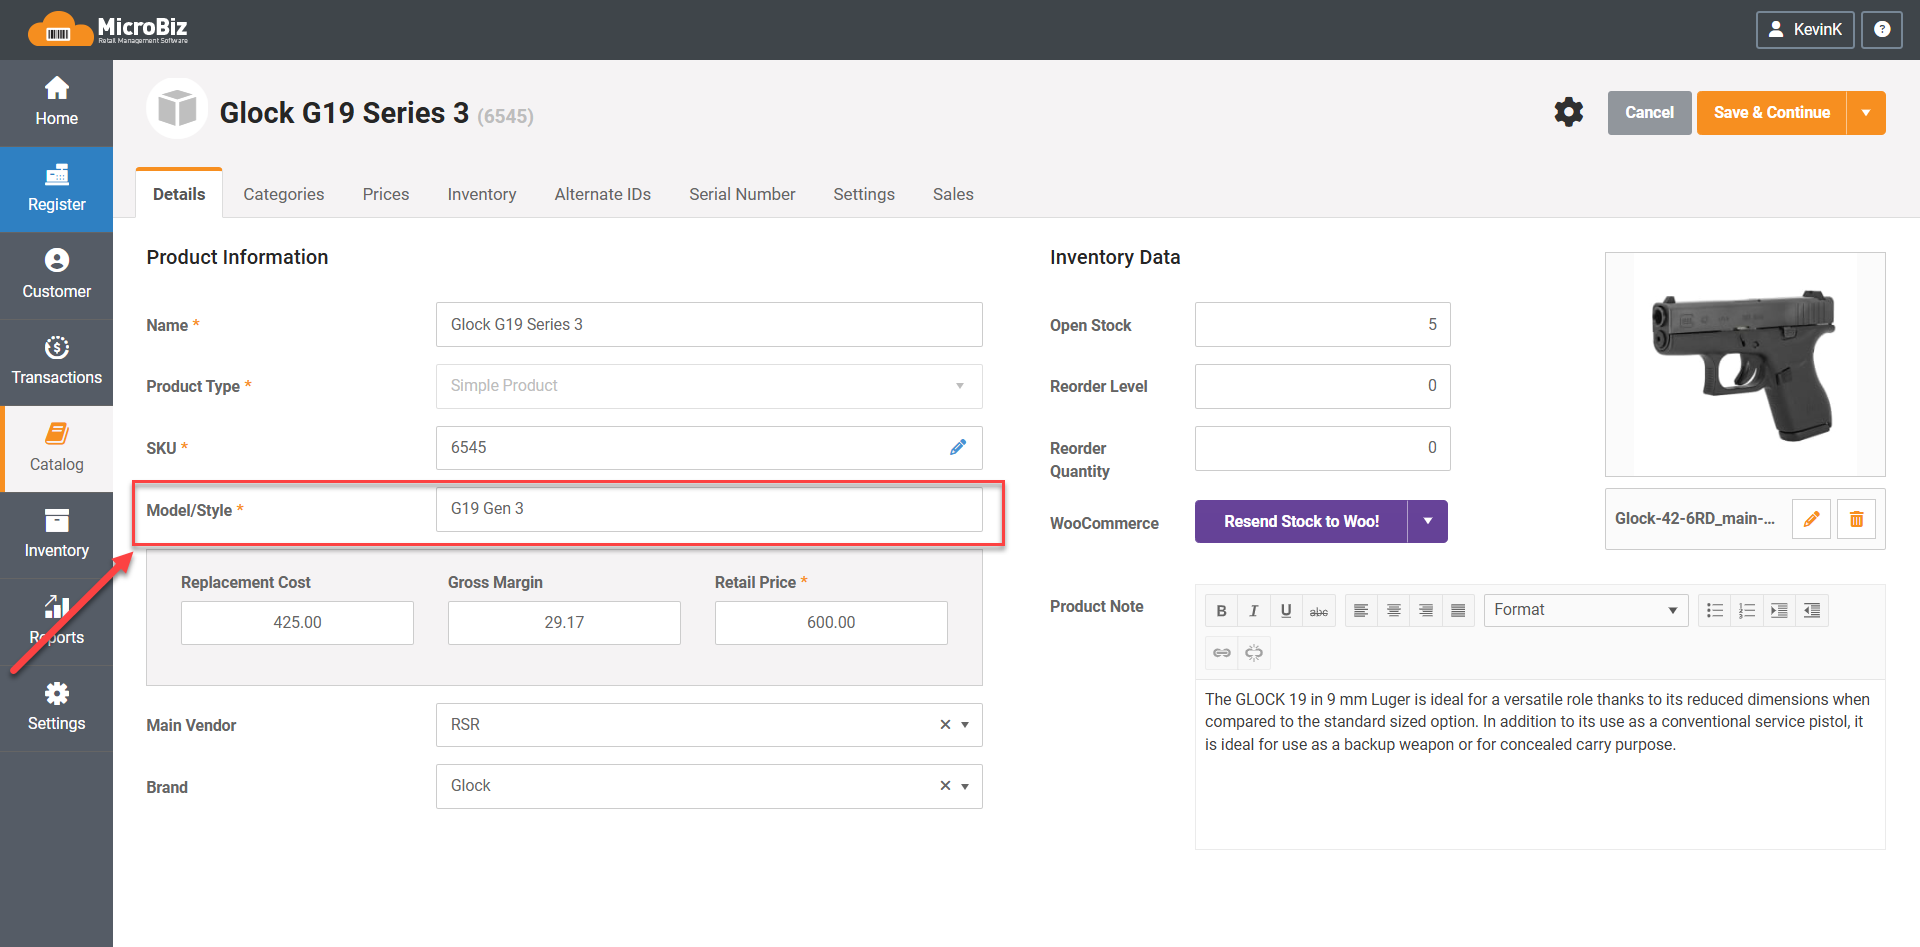Expand the Save & Continue dropdown arrow
The height and width of the screenshot is (947, 1920).
1866,113
